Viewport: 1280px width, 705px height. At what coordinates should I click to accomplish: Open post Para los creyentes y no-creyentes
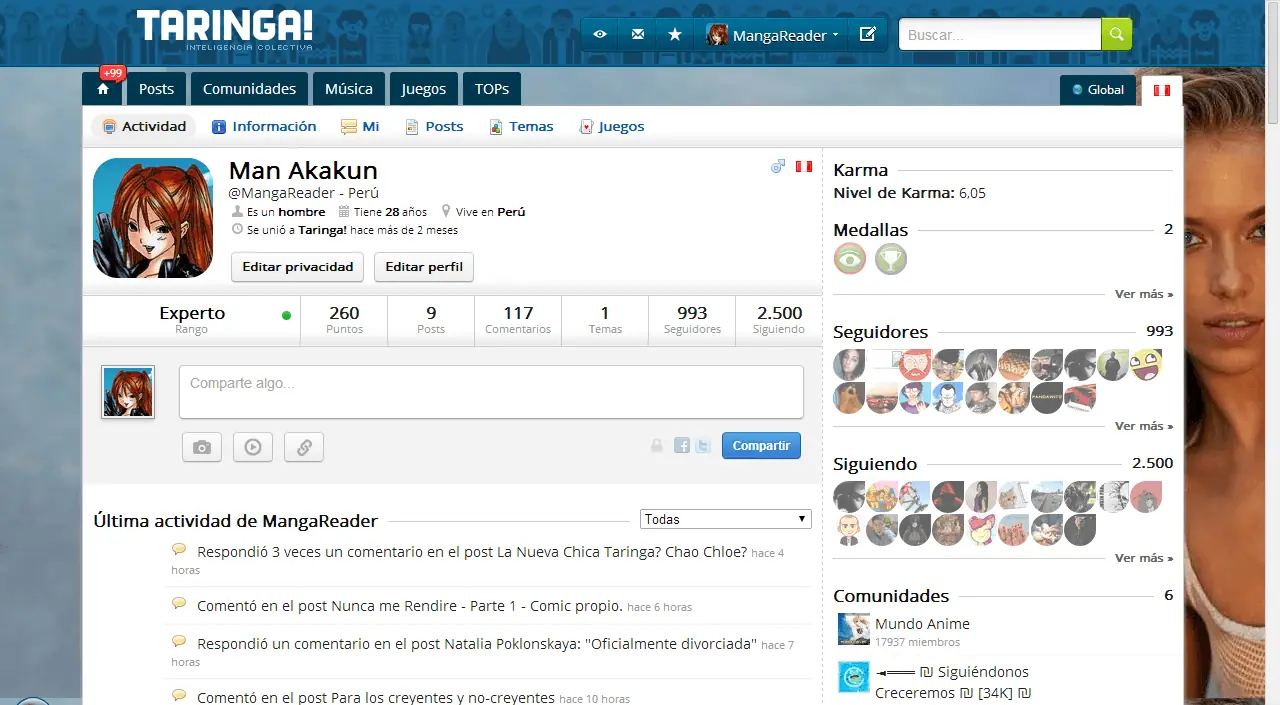pyautogui.click(x=443, y=698)
